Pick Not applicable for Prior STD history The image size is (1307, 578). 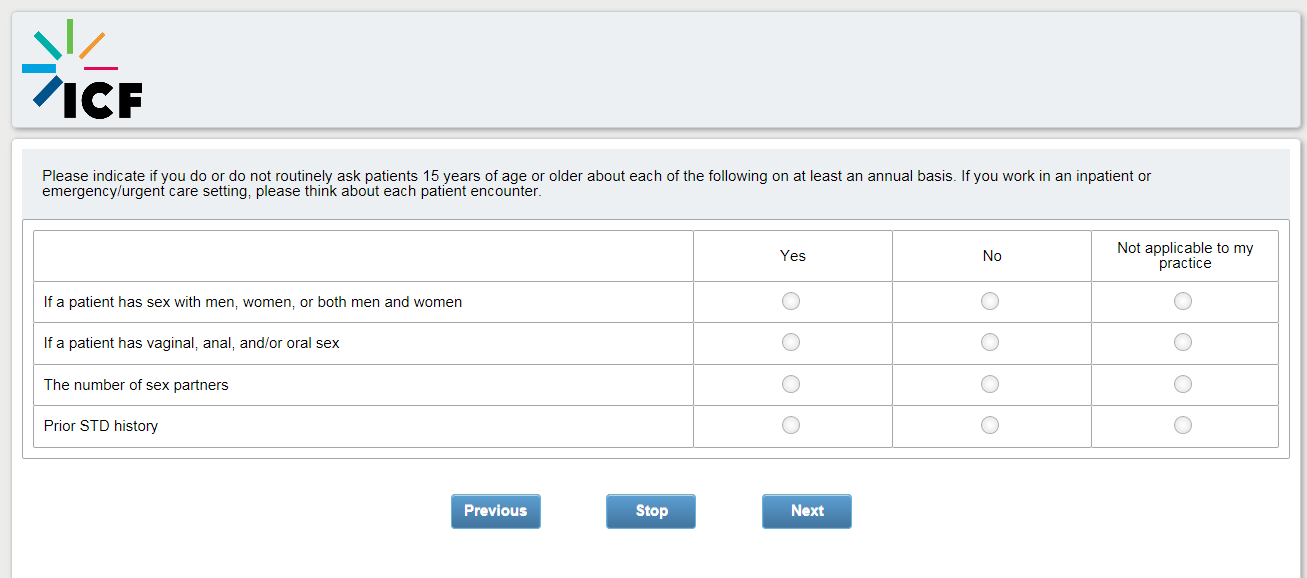(1183, 425)
